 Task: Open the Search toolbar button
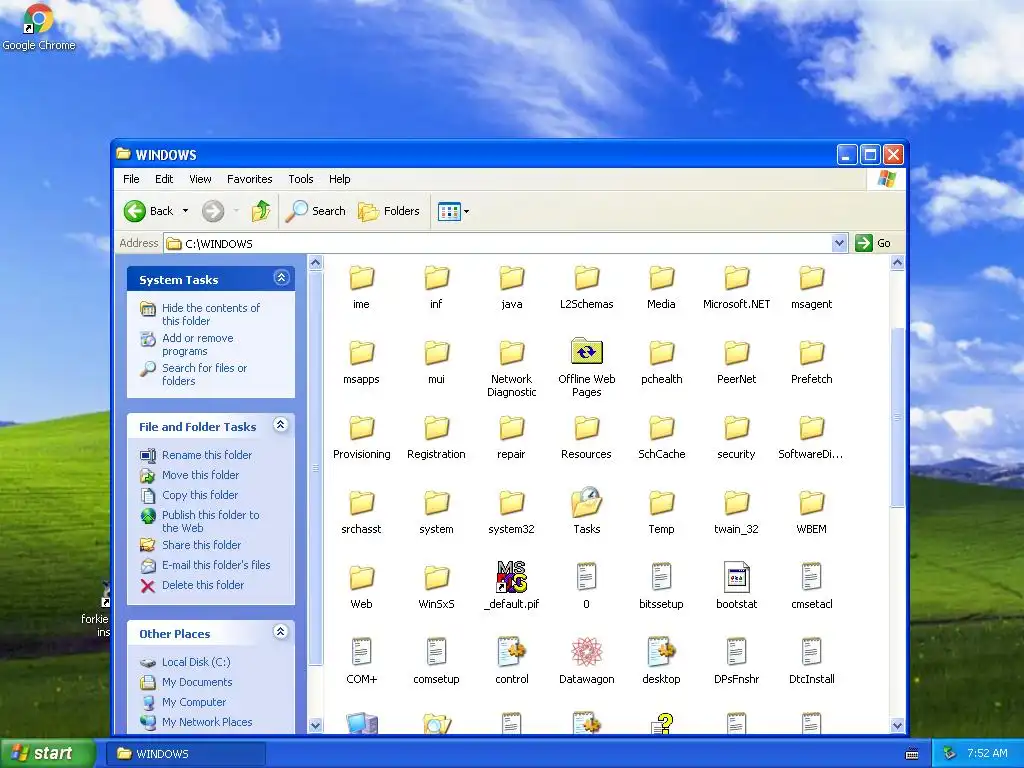[316, 211]
